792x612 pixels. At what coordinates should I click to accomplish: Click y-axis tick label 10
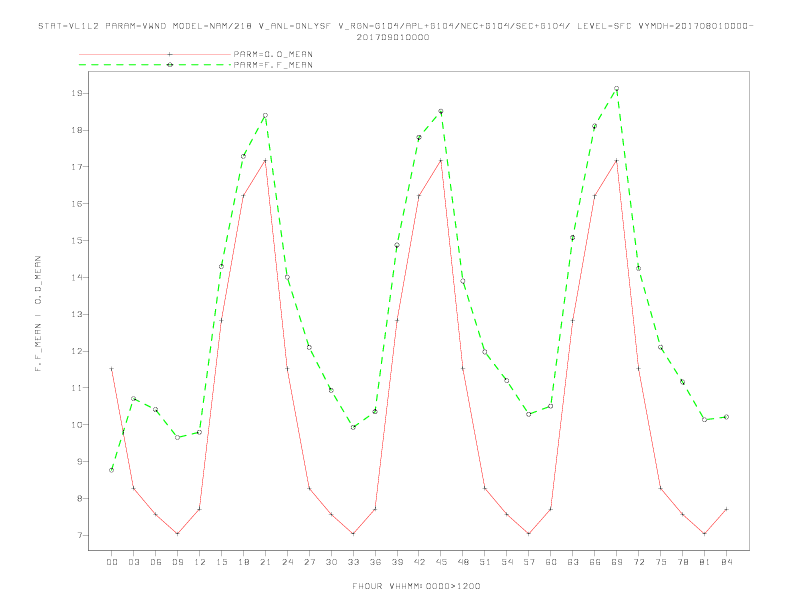pos(77,425)
